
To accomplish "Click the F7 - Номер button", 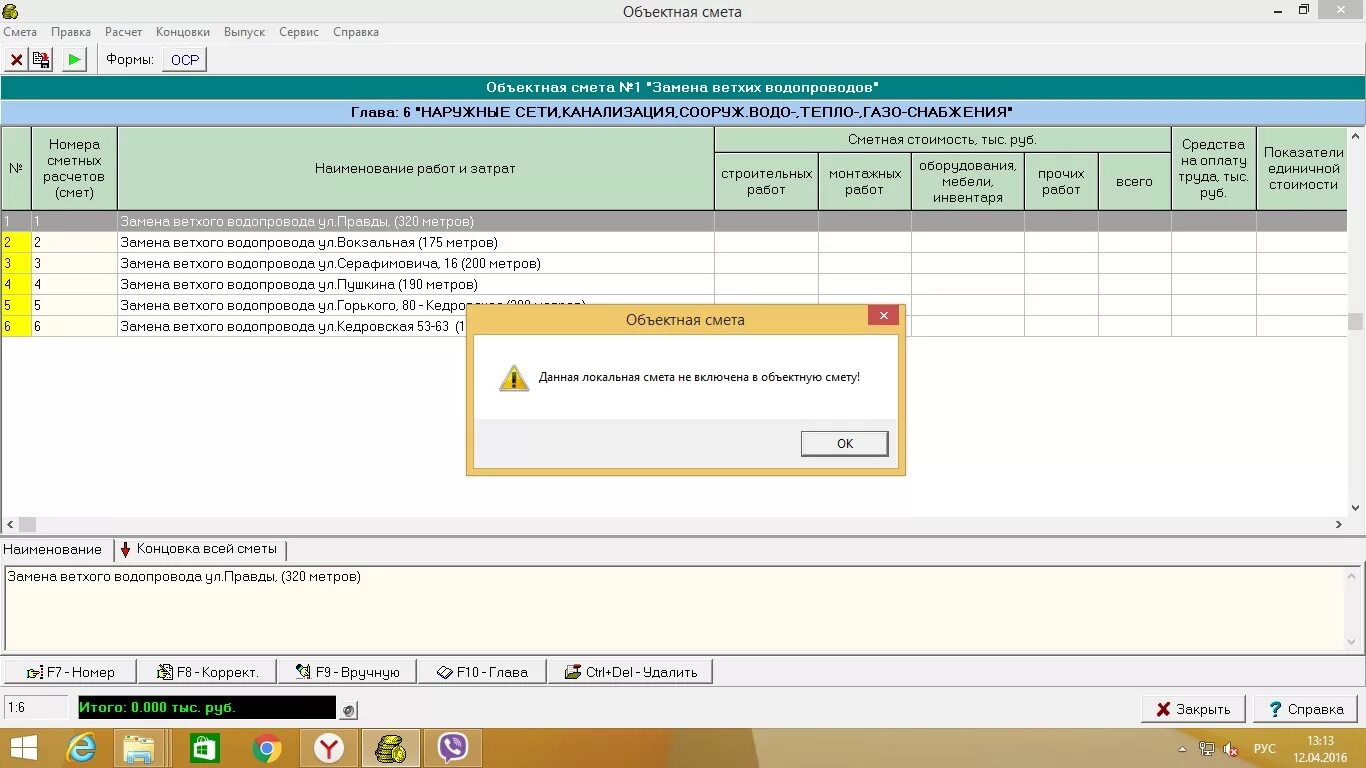I will click(x=70, y=672).
